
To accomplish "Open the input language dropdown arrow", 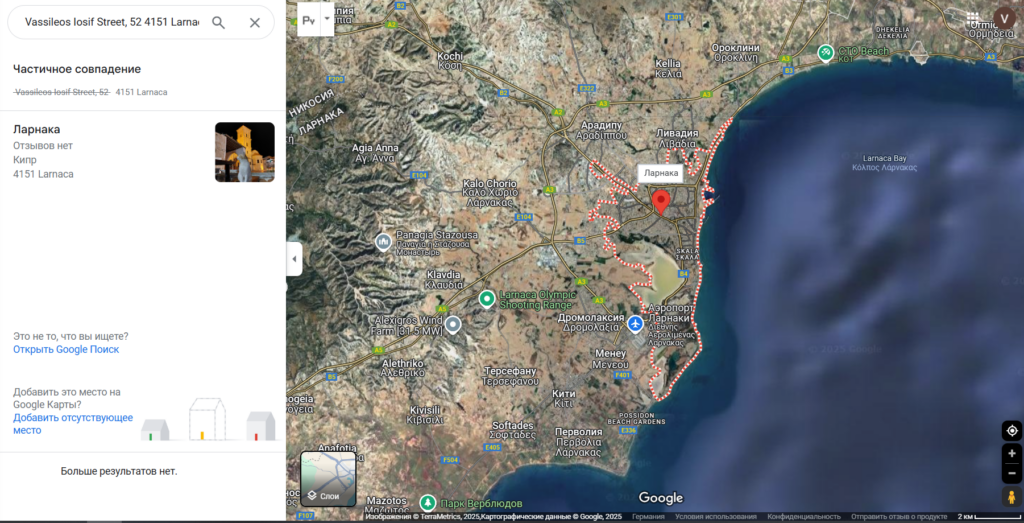I will point(326,18).
